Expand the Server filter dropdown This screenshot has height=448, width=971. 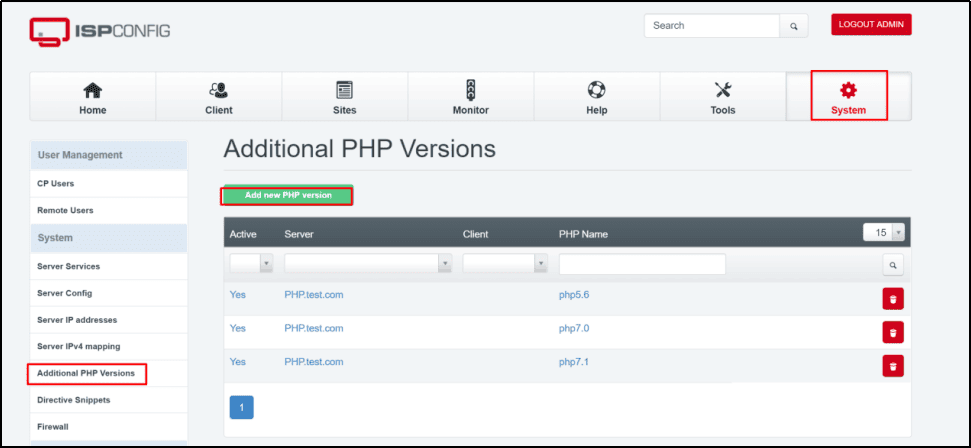367,263
